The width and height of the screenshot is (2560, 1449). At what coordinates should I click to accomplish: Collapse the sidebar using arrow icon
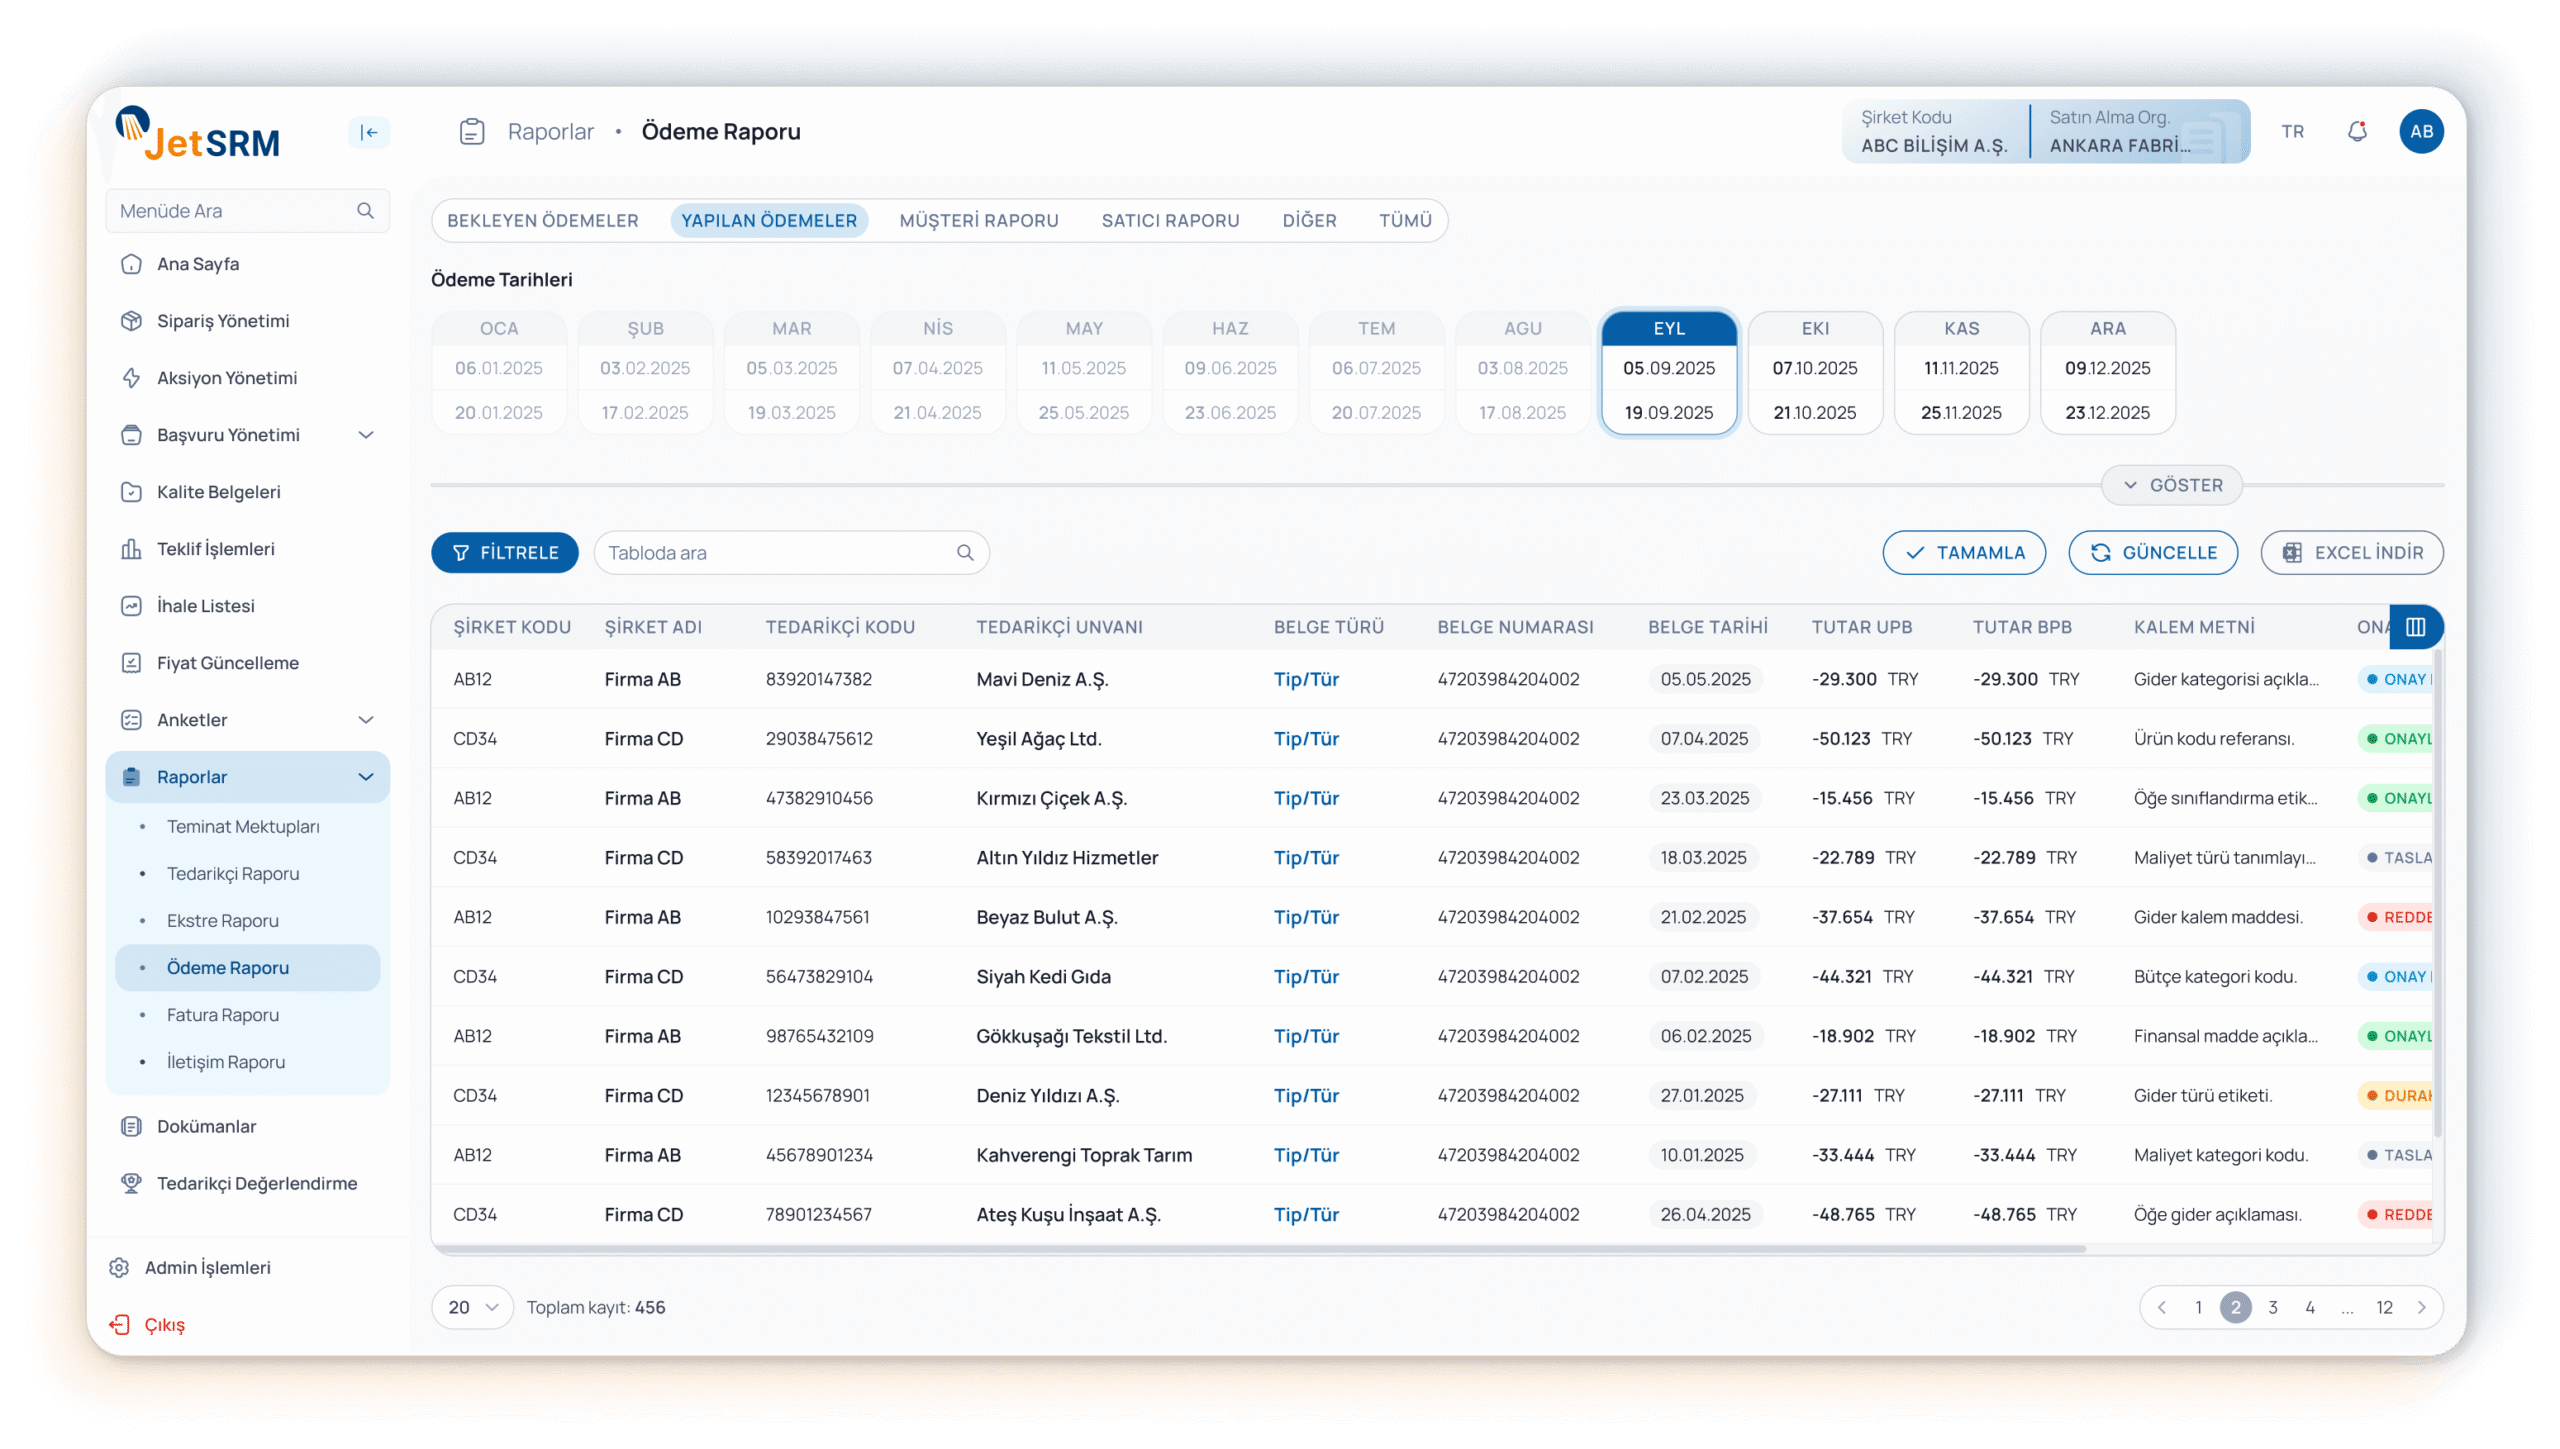pos(369,132)
